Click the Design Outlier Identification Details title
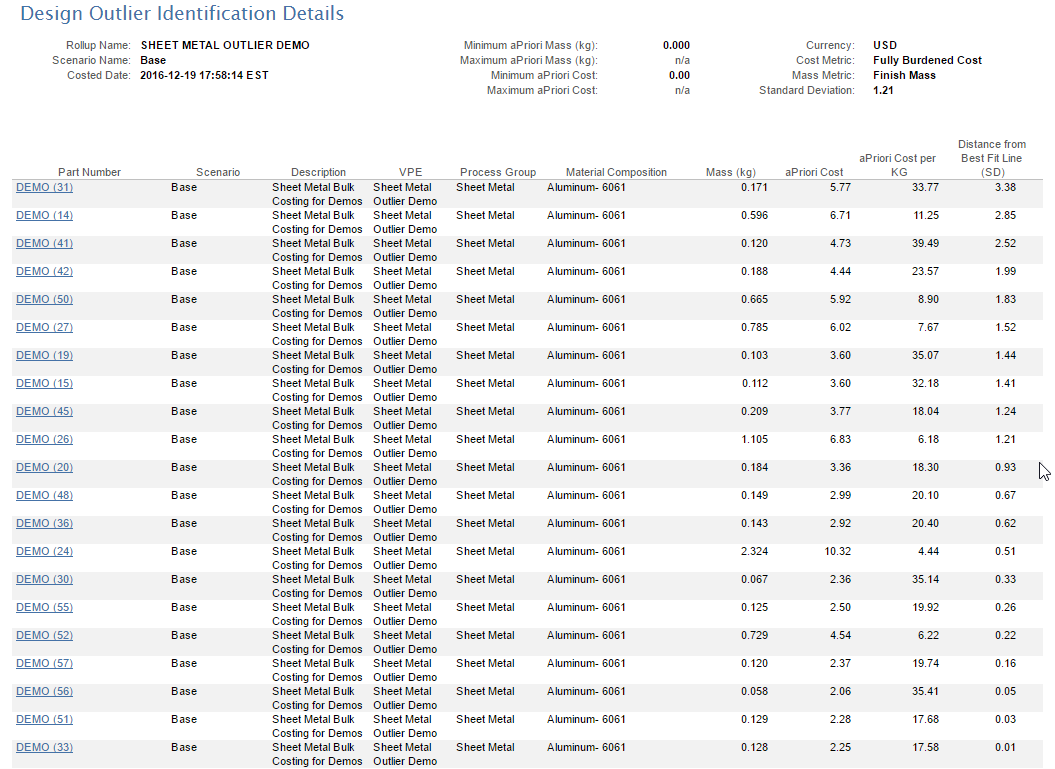Image resolution: width=1055 pixels, height=769 pixels. pos(182,13)
